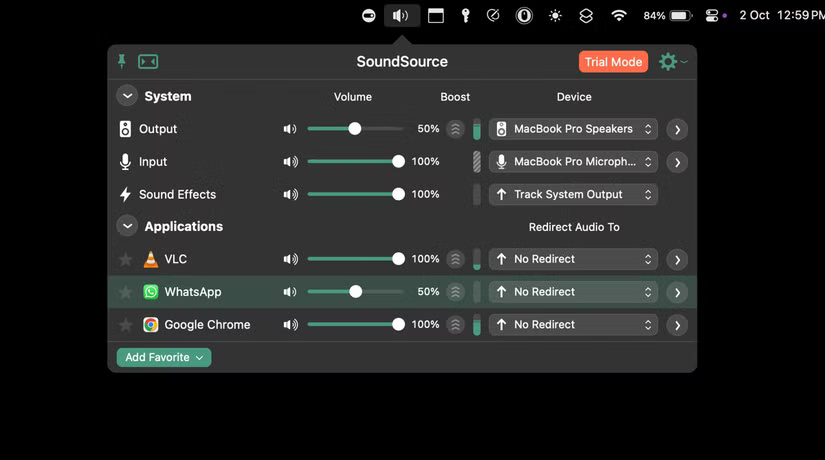This screenshot has height=460, width=825.
Task: Mute the WhatsApp volume speaker
Action: 290,292
